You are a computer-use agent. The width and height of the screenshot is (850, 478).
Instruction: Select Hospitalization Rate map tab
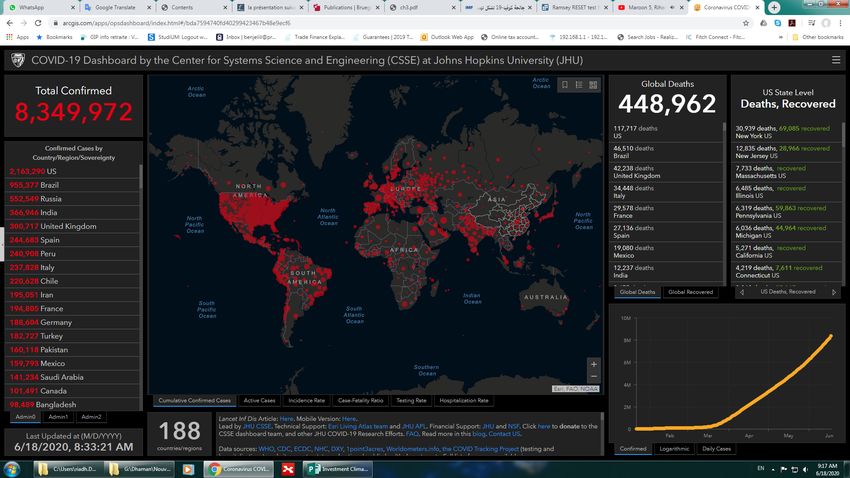pos(463,401)
